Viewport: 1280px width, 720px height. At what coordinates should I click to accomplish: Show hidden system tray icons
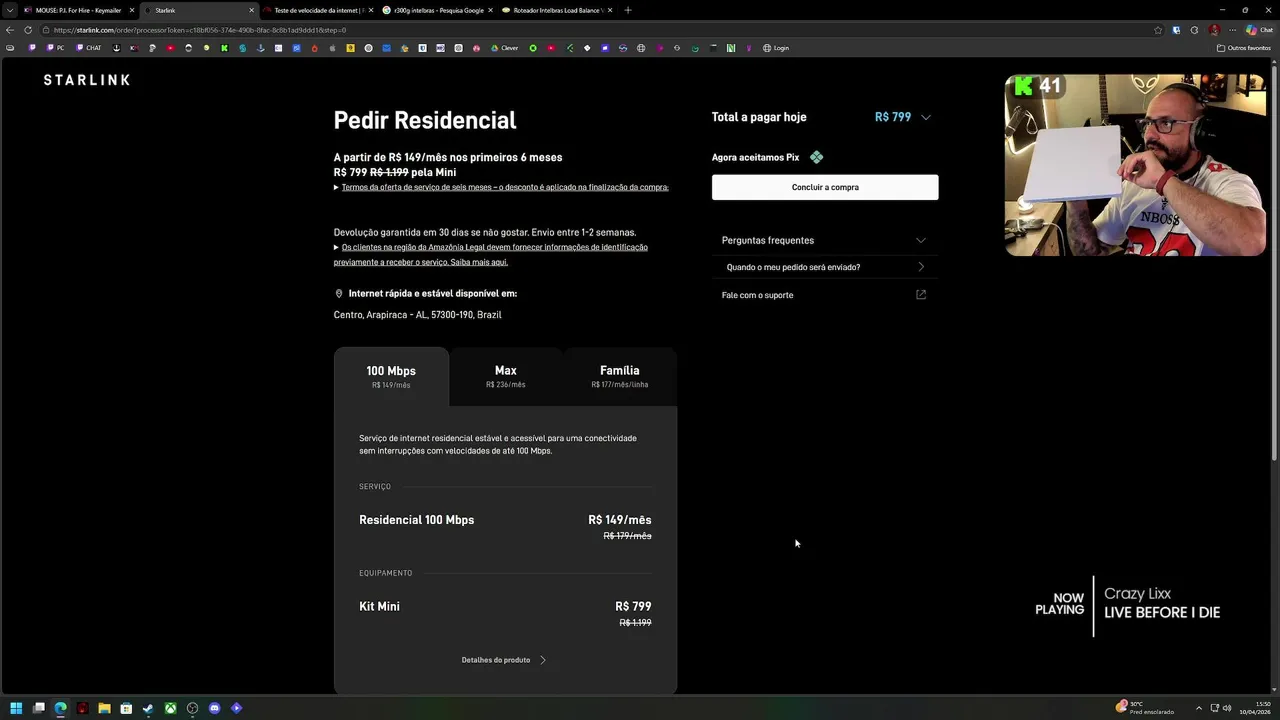click(x=1199, y=708)
